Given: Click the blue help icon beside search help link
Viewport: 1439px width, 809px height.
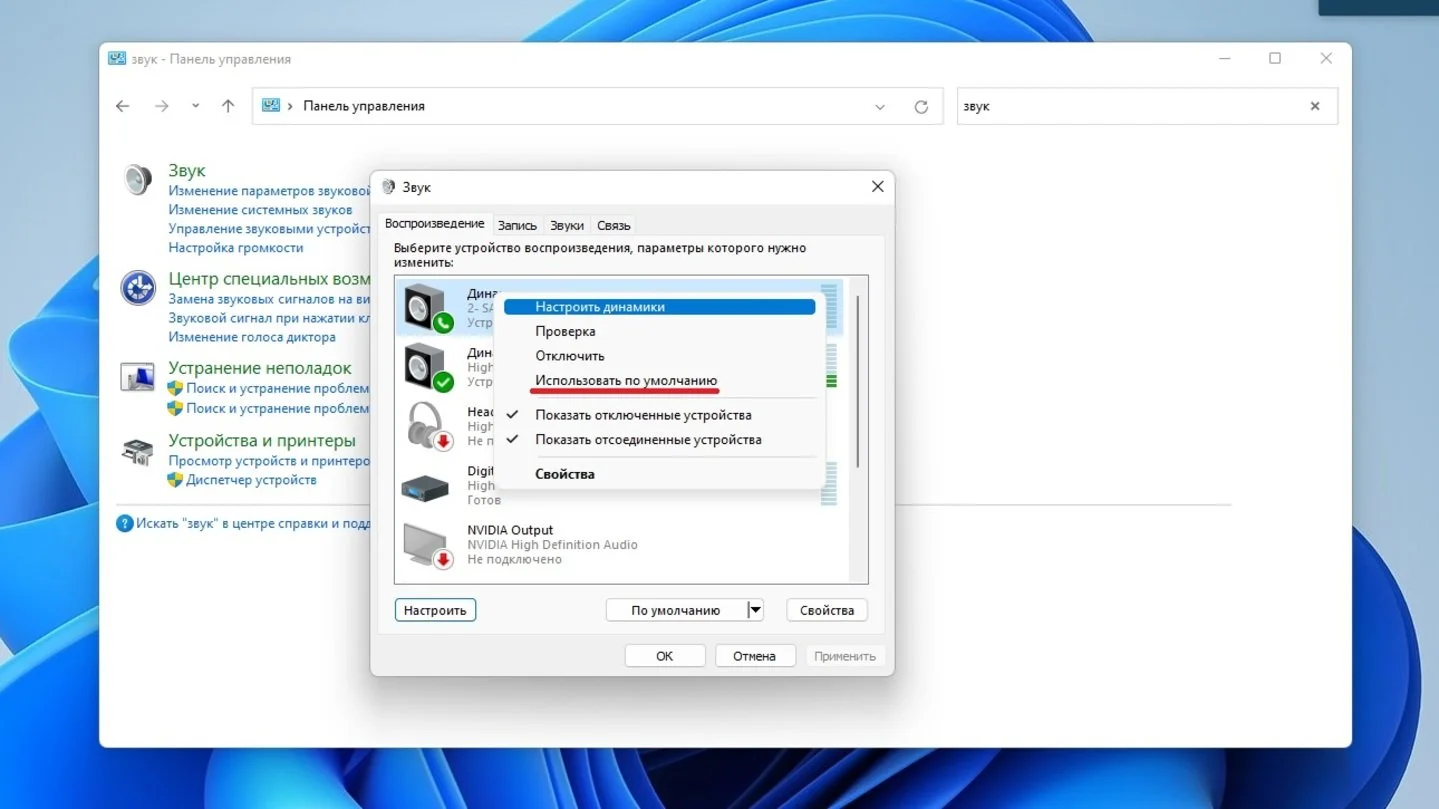Looking at the screenshot, I should click(x=125, y=523).
